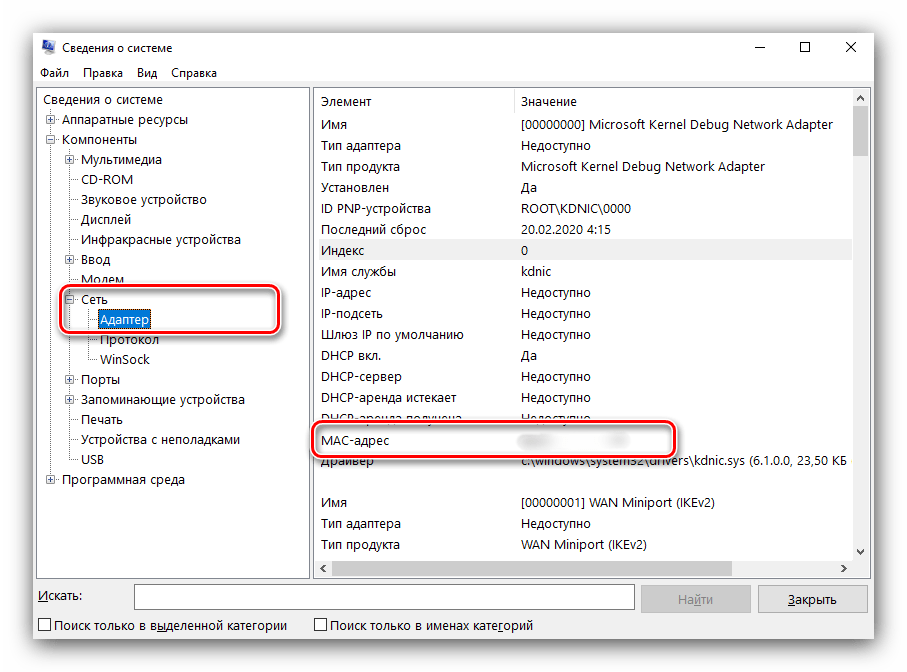Expand the Порты branch
Viewport: 907px width, 672px height.
coord(70,380)
